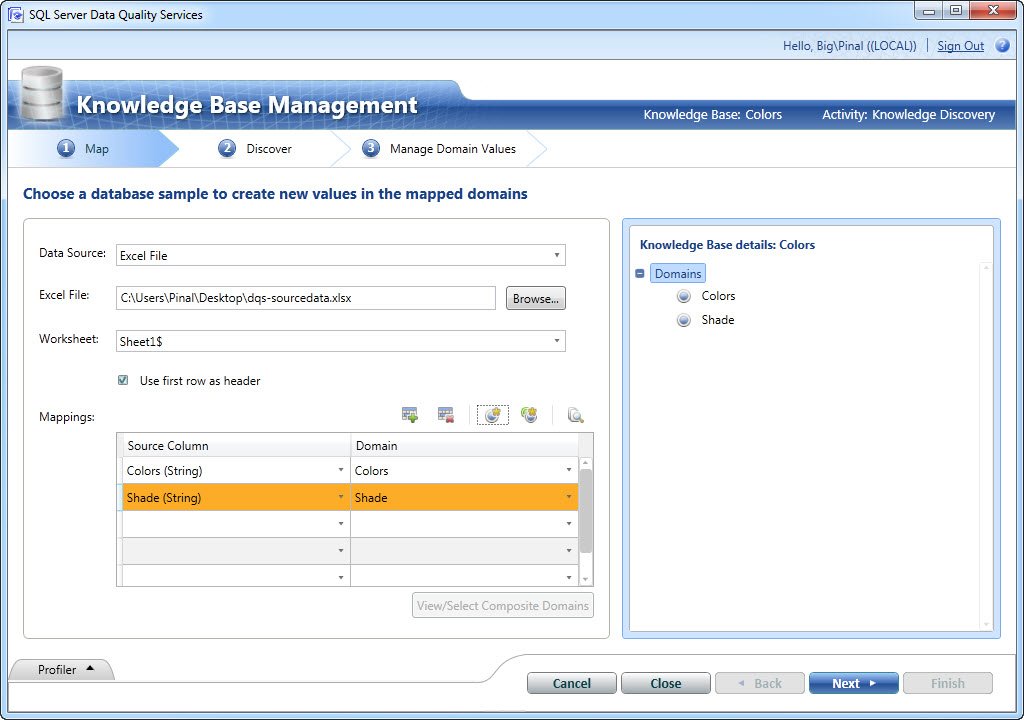
Task: Click the Remove selected column mapping icon
Action: [x=446, y=414]
